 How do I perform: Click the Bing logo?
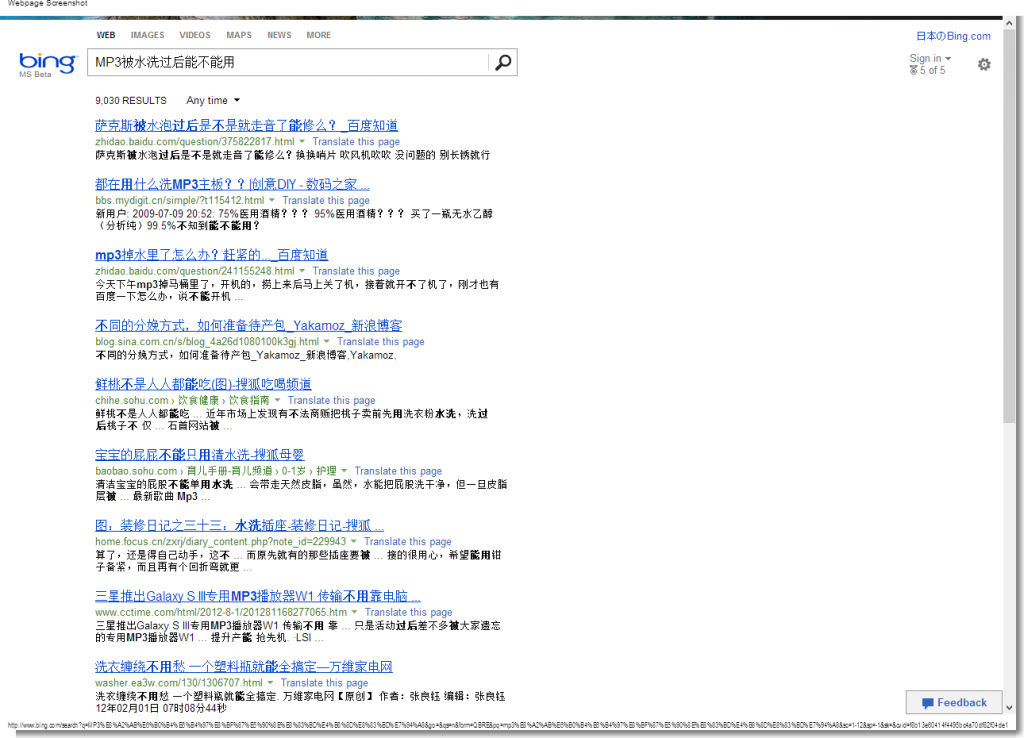tap(47, 64)
